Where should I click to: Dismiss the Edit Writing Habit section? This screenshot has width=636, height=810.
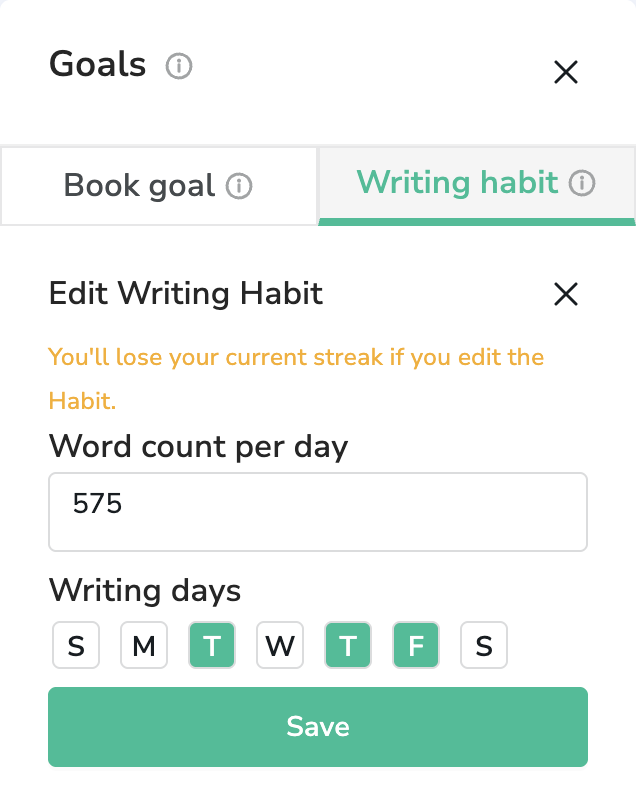pos(566,294)
